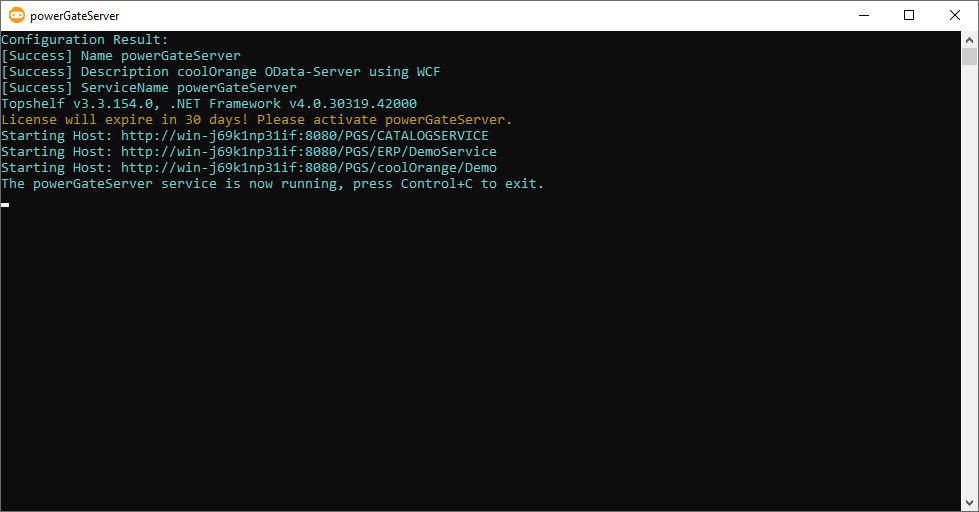Click the "Configuration Result:" line
This screenshot has height=512, width=979.
85,40
